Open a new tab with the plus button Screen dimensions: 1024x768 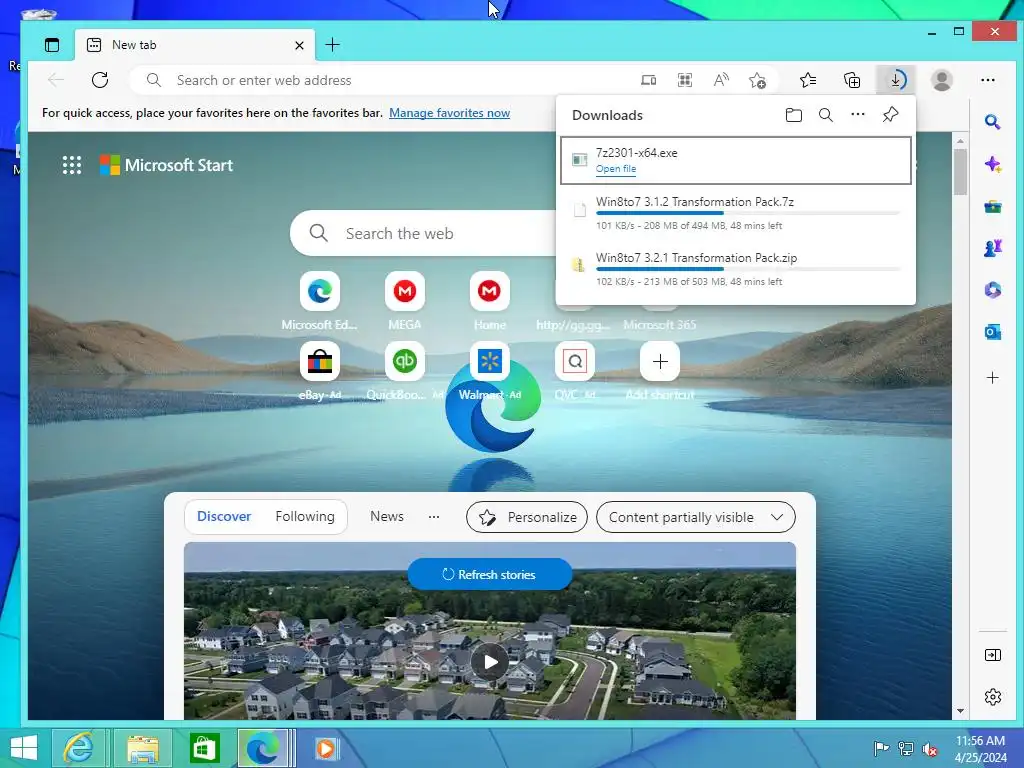pyautogui.click(x=332, y=44)
